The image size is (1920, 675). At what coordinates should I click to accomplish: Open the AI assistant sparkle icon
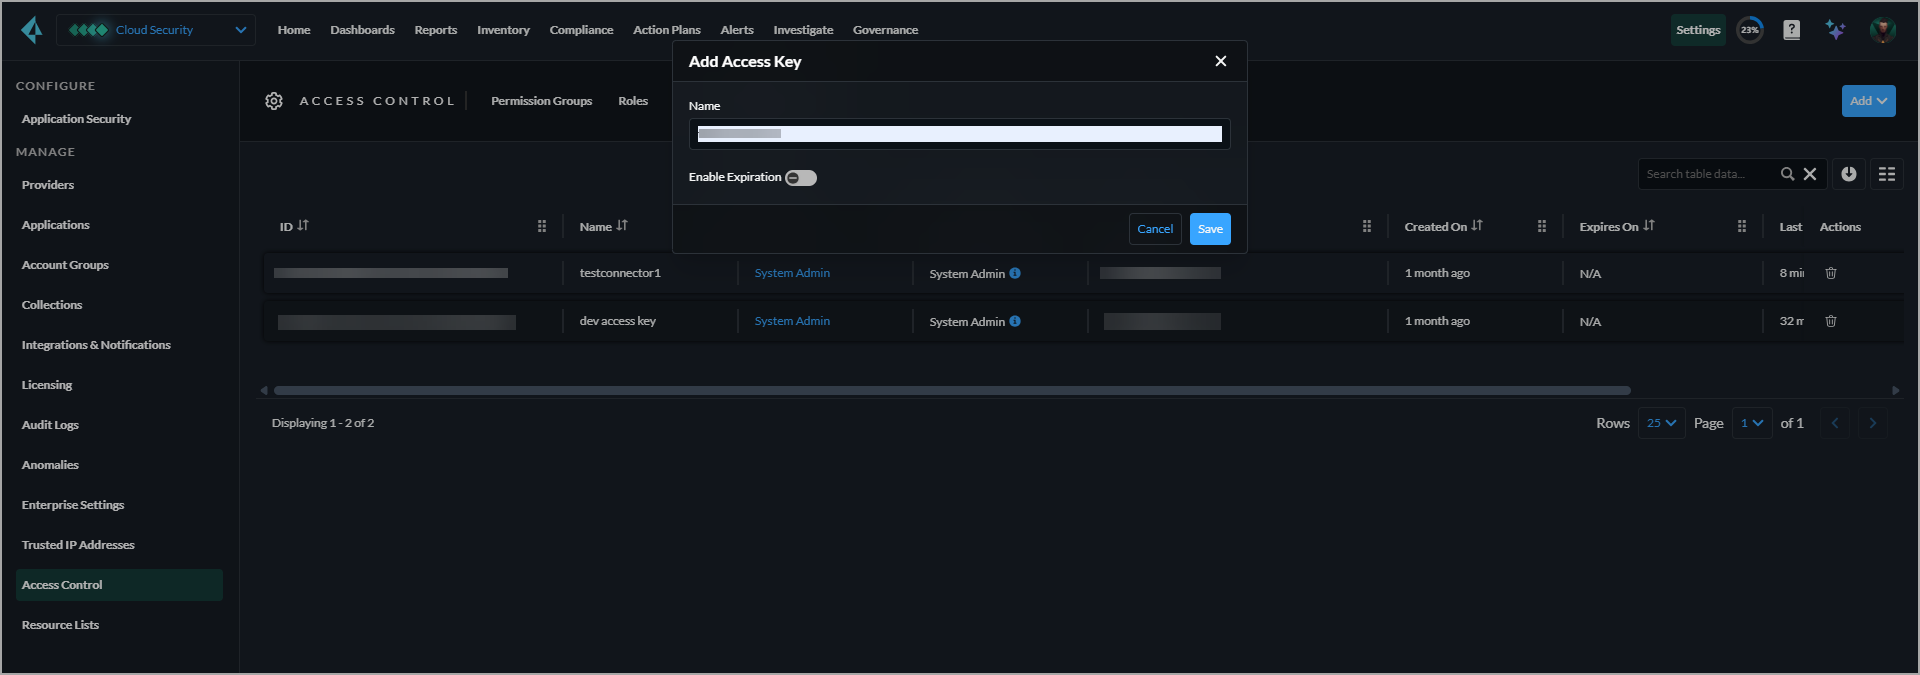(x=1835, y=30)
